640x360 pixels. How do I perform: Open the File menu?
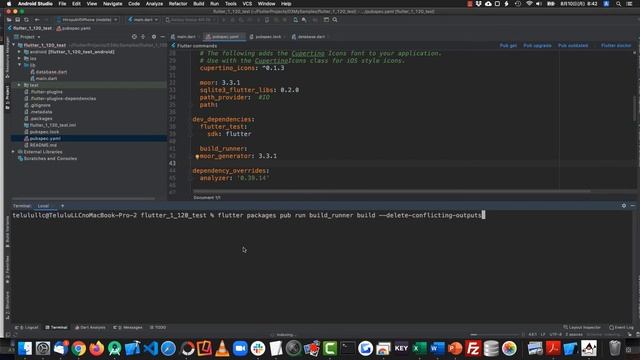(62, 4)
